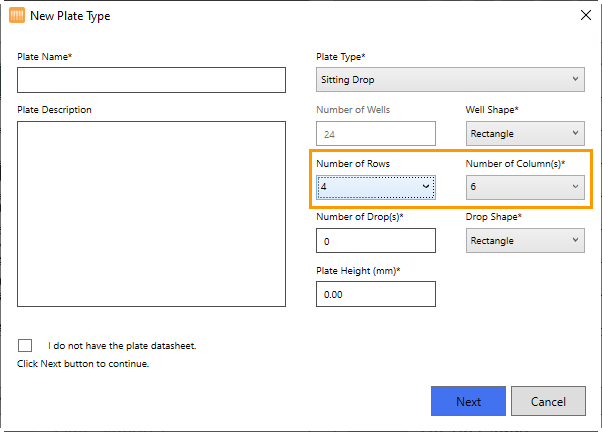This screenshot has height=432, width=602.
Task: Click the Plate Height (mm) input field
Action: [x=375, y=294]
